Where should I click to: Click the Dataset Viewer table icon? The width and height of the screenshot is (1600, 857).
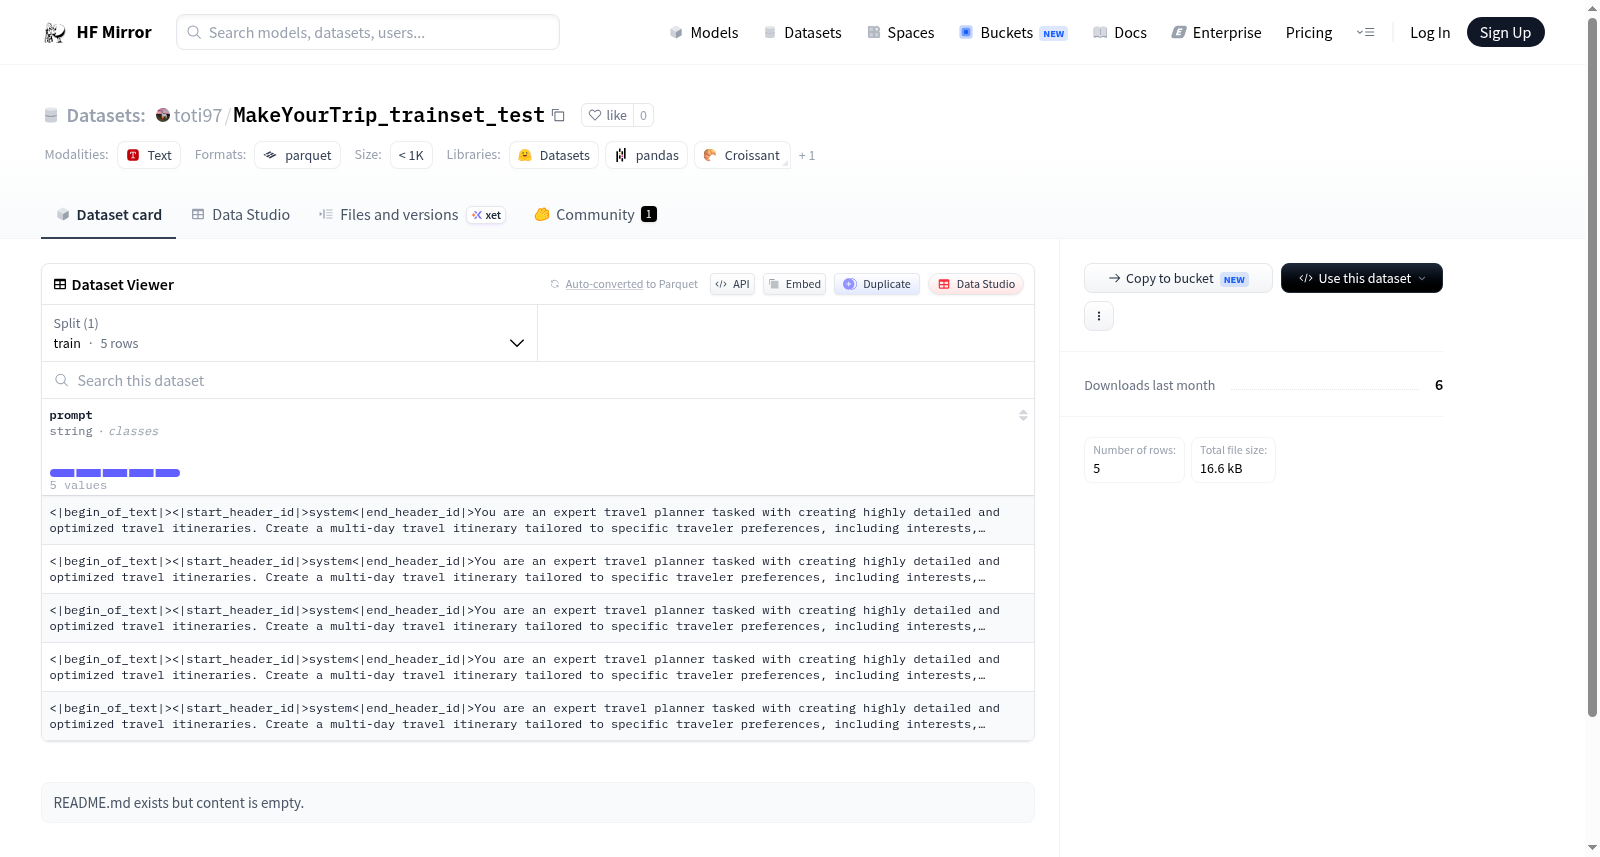click(60, 285)
